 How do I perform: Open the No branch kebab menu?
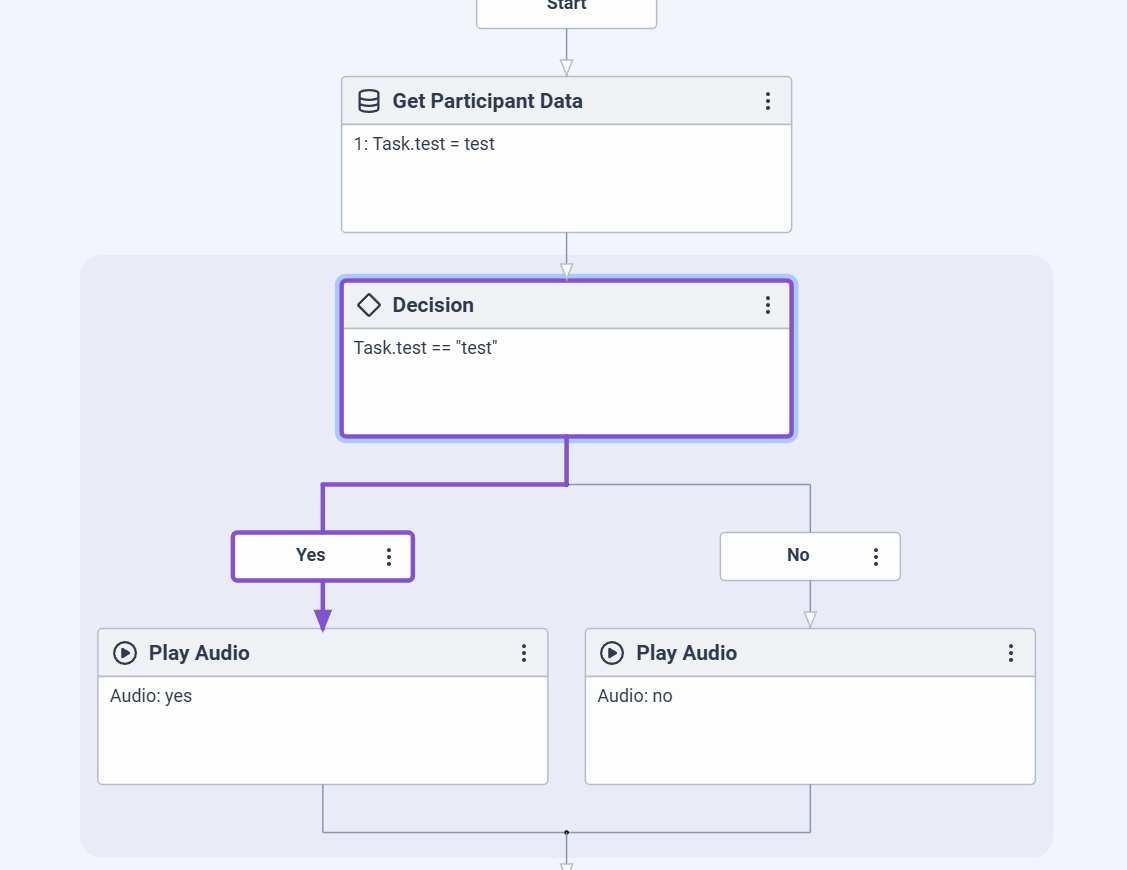875,557
